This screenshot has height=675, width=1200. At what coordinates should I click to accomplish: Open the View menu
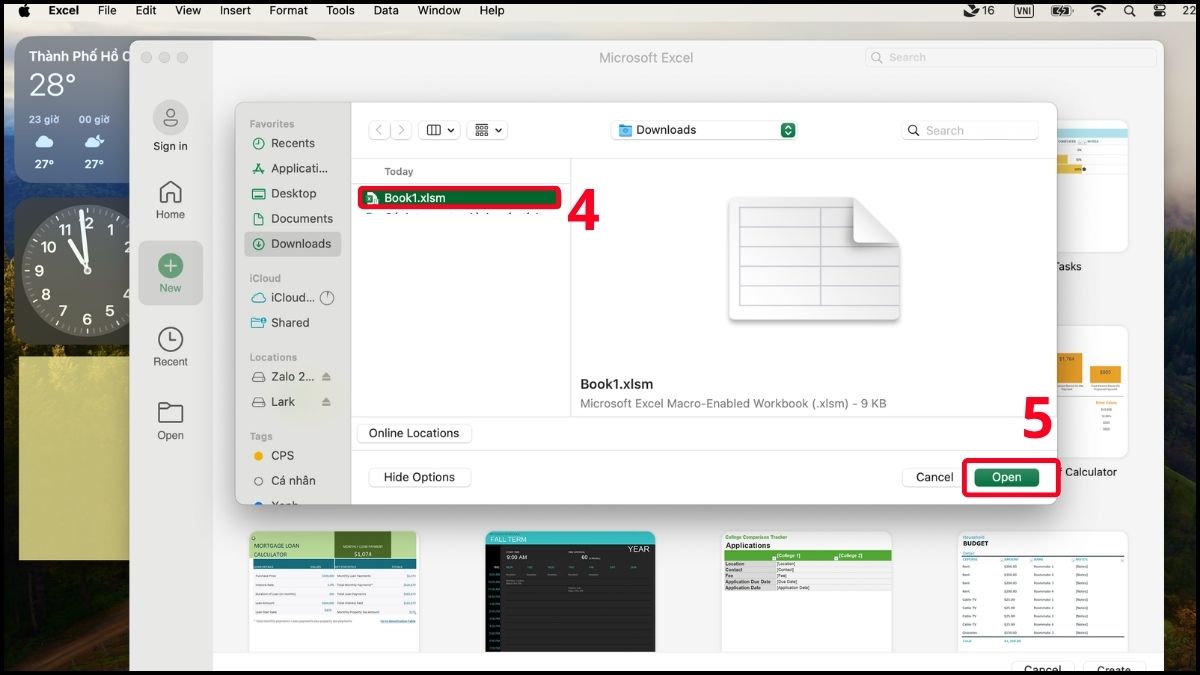[188, 10]
